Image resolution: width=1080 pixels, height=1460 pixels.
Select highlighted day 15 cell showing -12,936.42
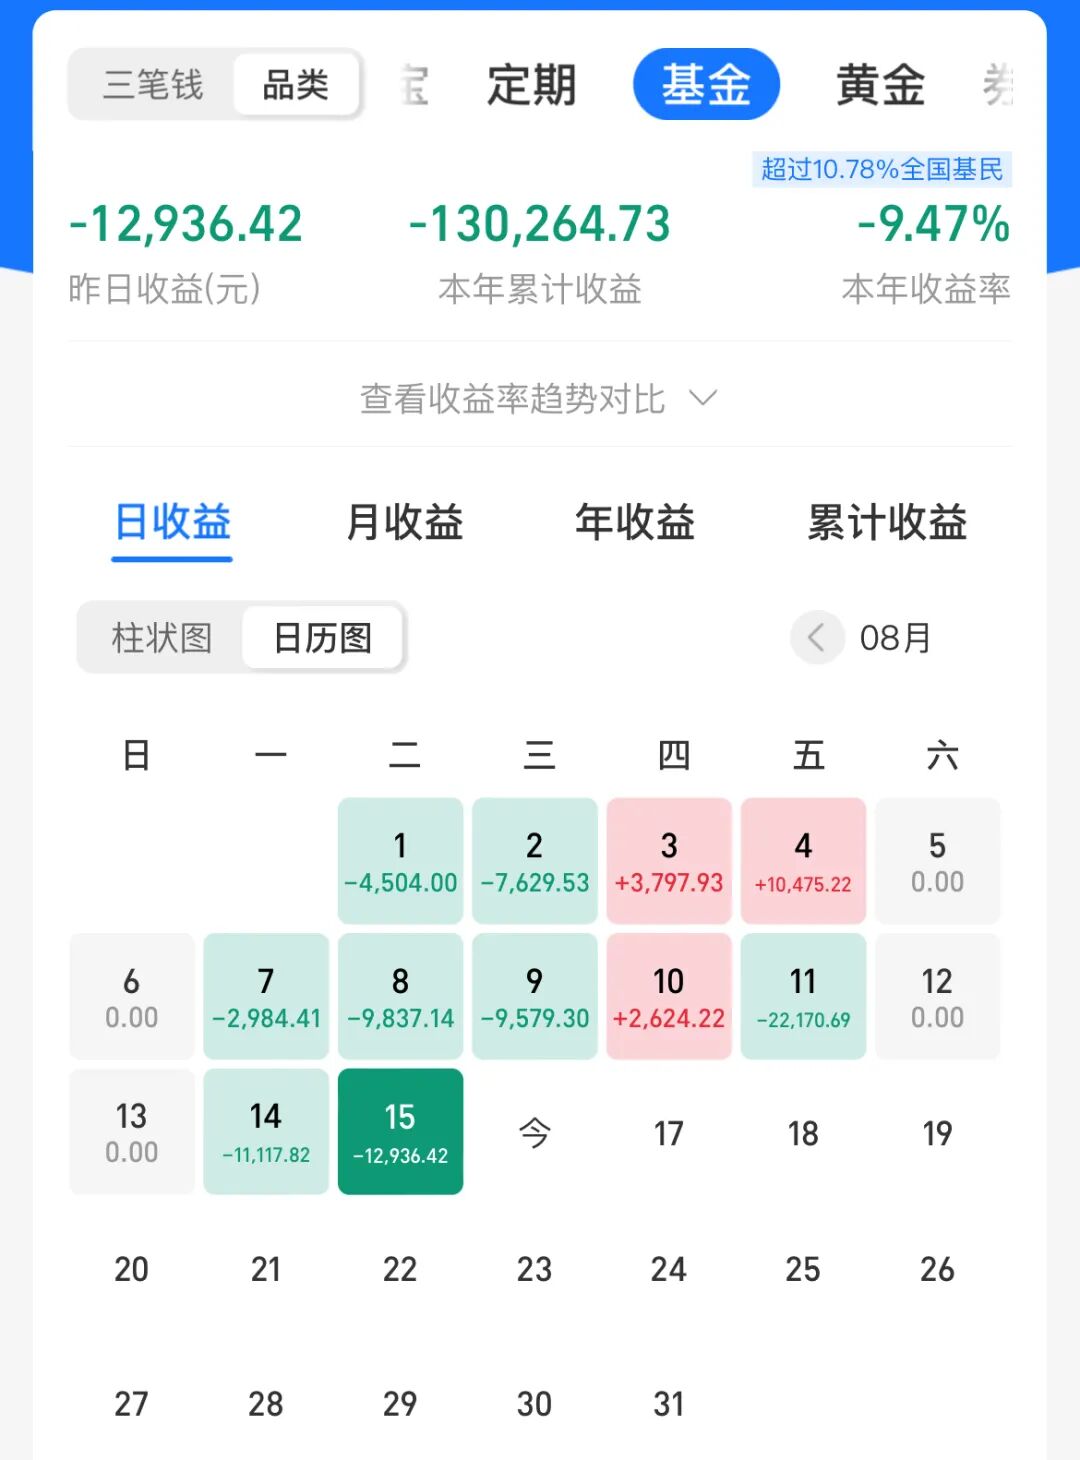pos(400,1131)
